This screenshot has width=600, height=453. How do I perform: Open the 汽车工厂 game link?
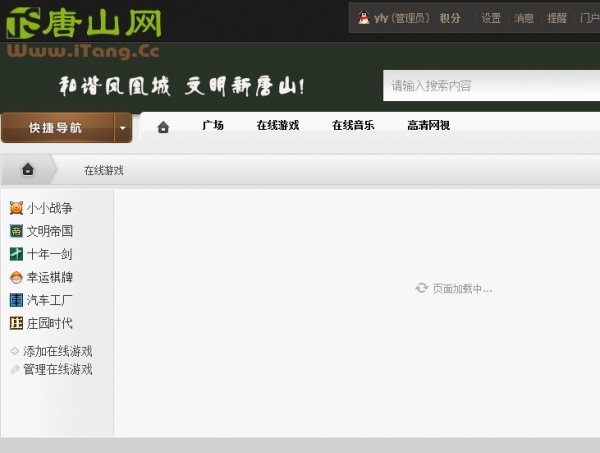coord(49,300)
